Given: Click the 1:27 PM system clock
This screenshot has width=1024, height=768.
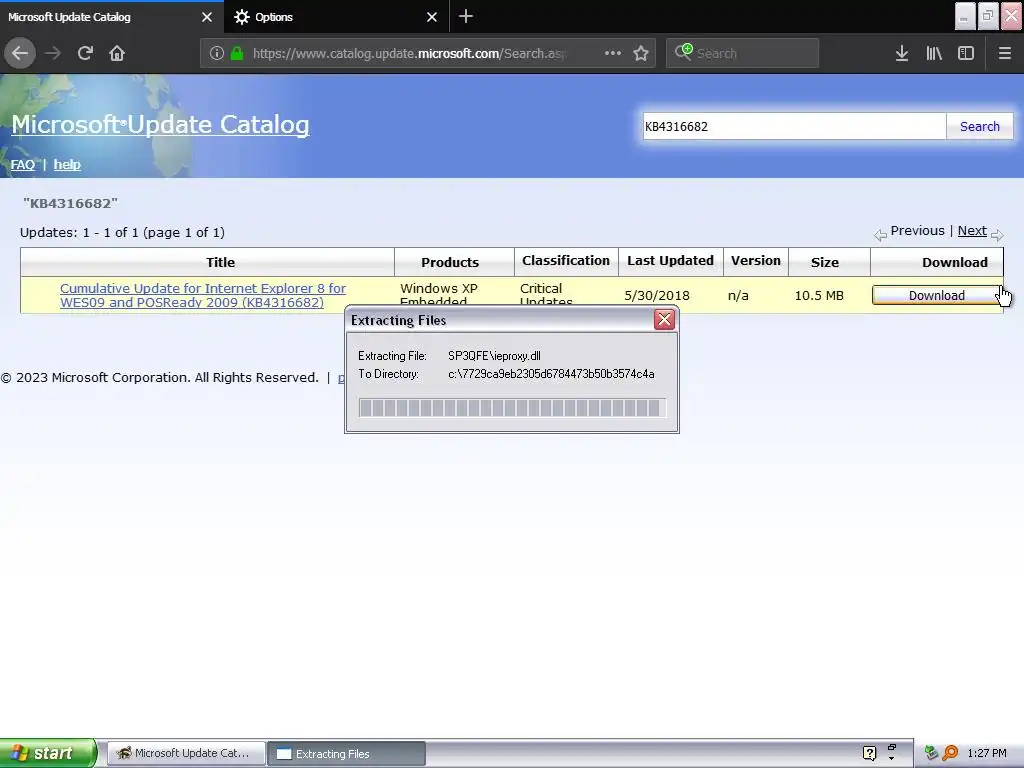Looking at the screenshot, I should [x=987, y=753].
